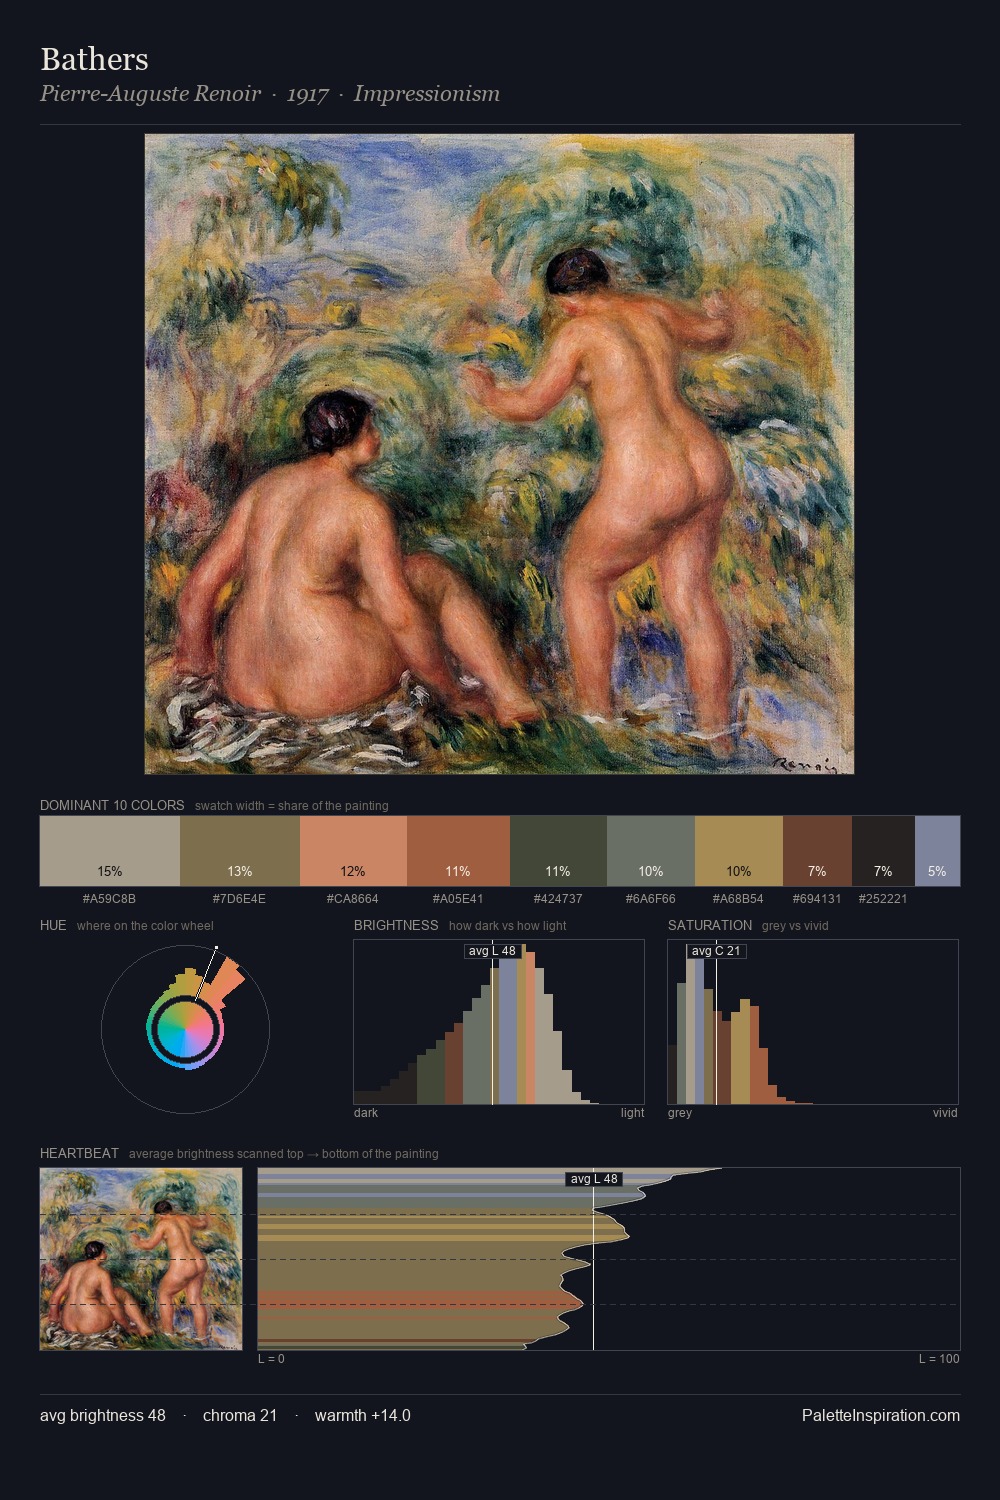Click the 'avg L 48' label in heartbeat chart
The height and width of the screenshot is (1500, 1000).
click(594, 1179)
